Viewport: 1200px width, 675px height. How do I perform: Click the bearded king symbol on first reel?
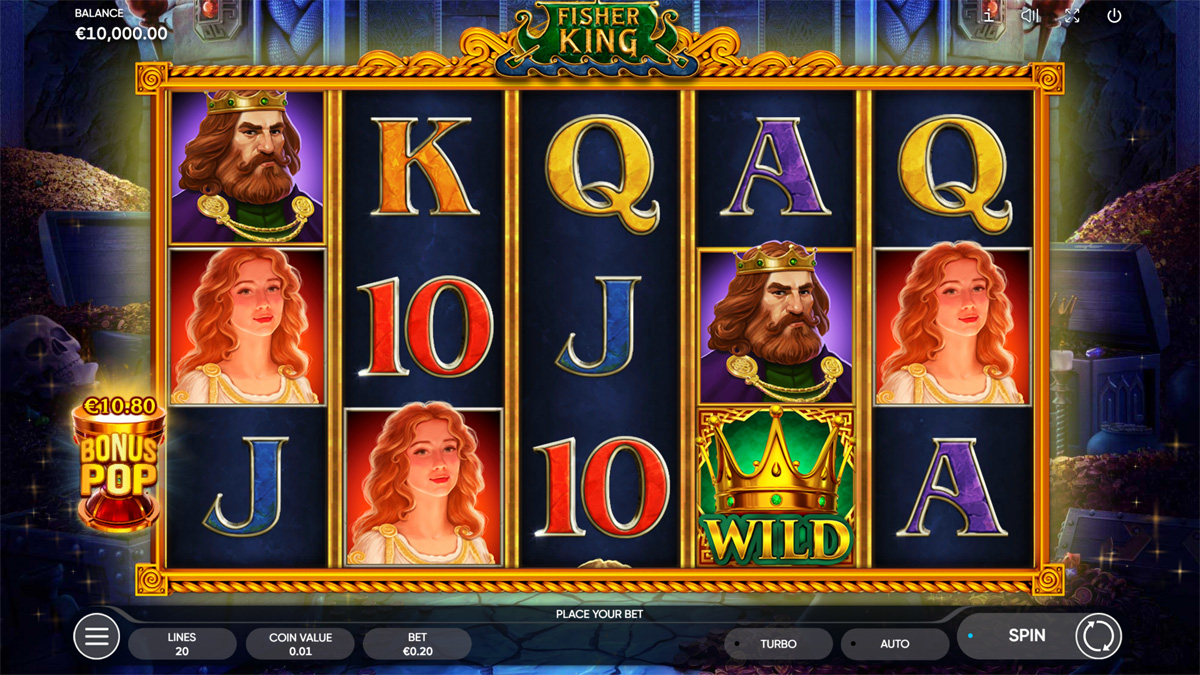coord(247,167)
